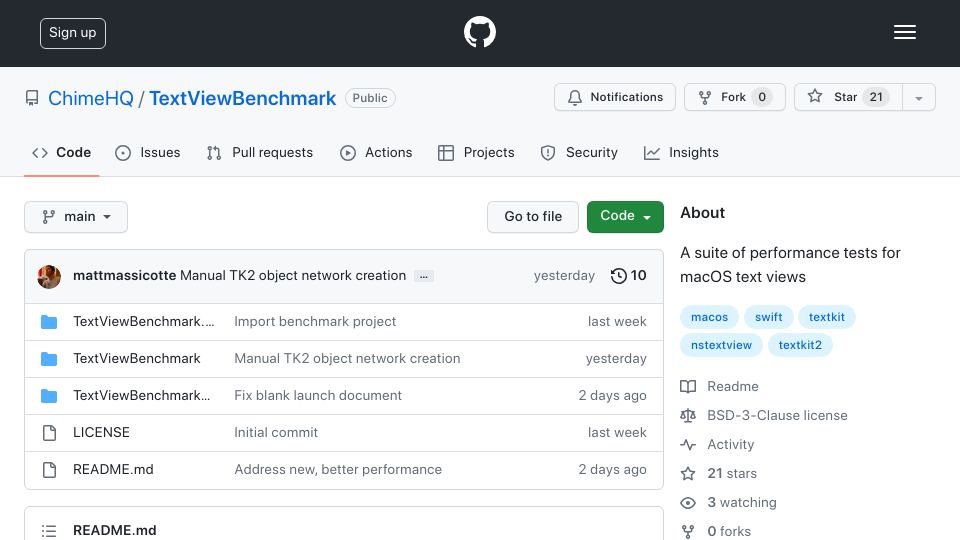Expand the commit message ellipsis button
The height and width of the screenshot is (540, 960).
424,276
